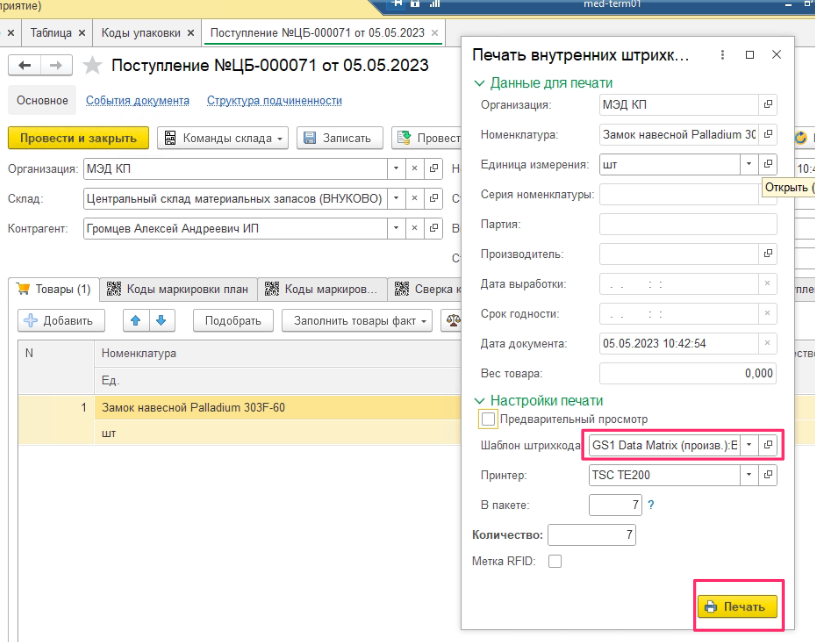Click the Добавить button
This screenshot has height=642, width=815.
(61, 321)
